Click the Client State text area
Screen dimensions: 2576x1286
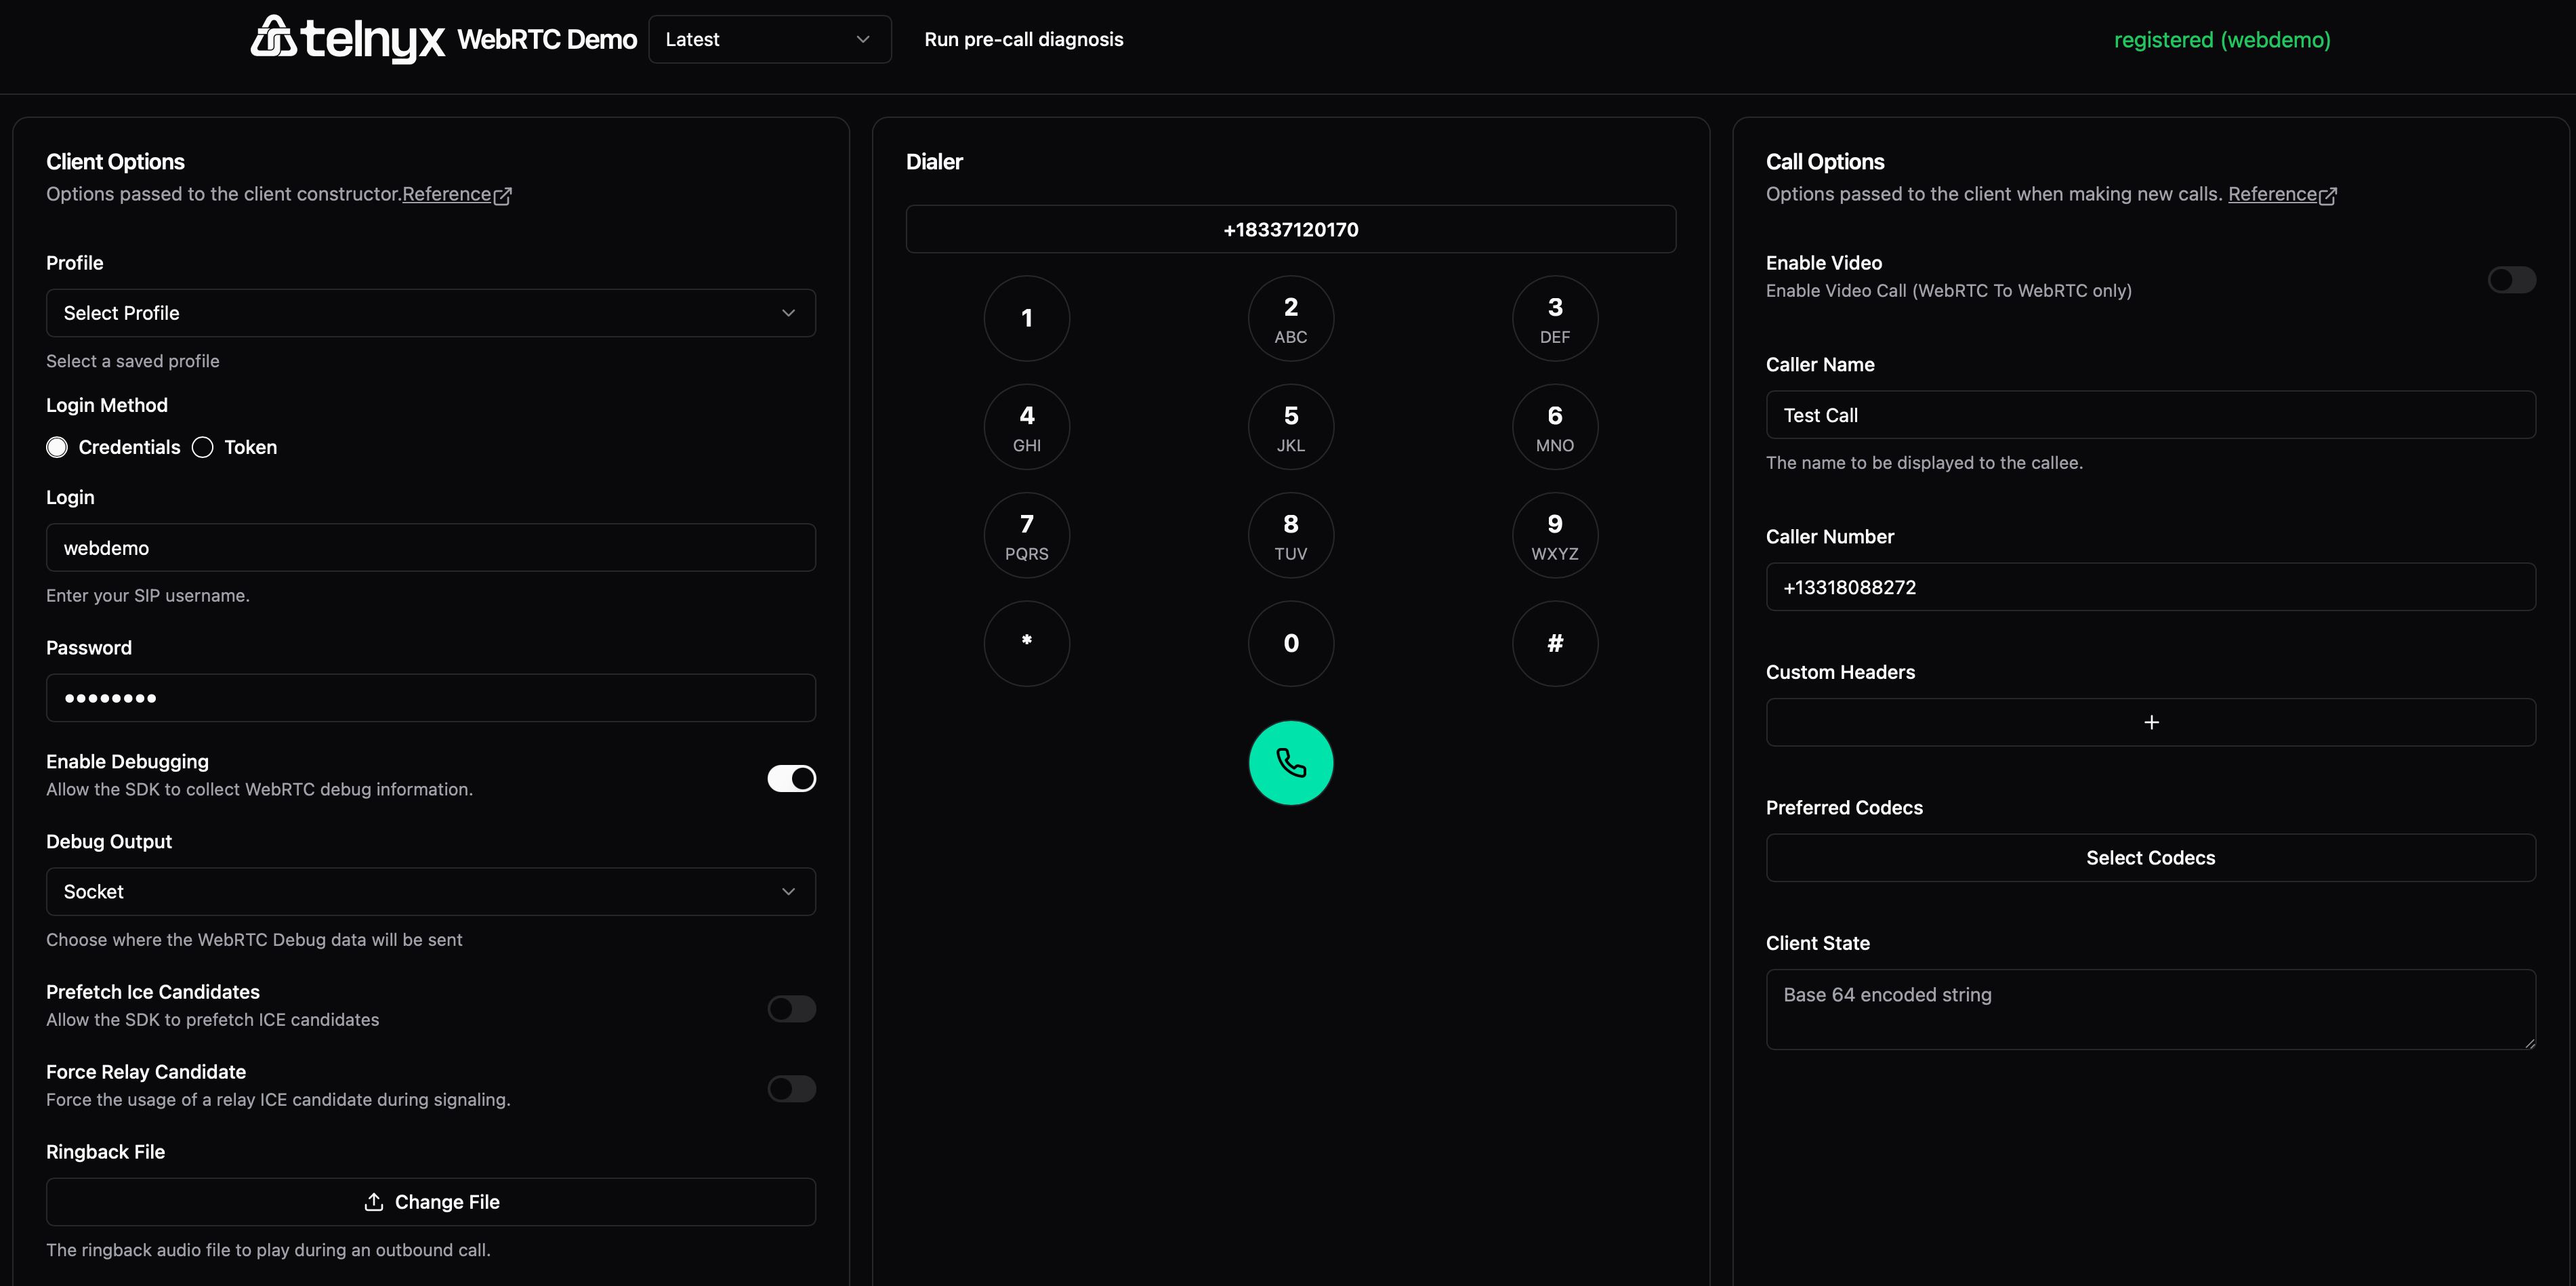coord(2150,1008)
